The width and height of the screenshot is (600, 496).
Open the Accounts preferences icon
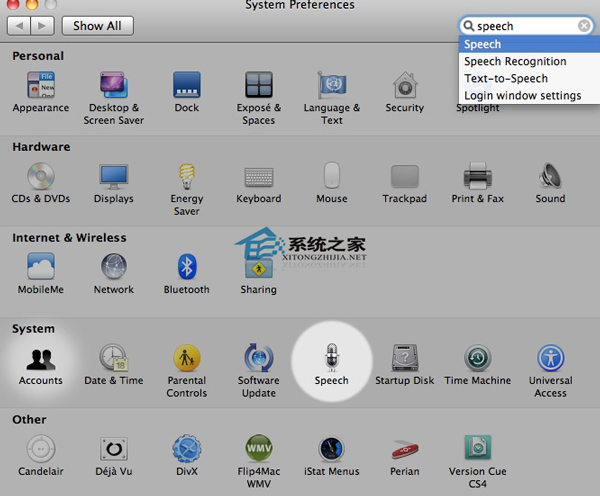(x=41, y=359)
